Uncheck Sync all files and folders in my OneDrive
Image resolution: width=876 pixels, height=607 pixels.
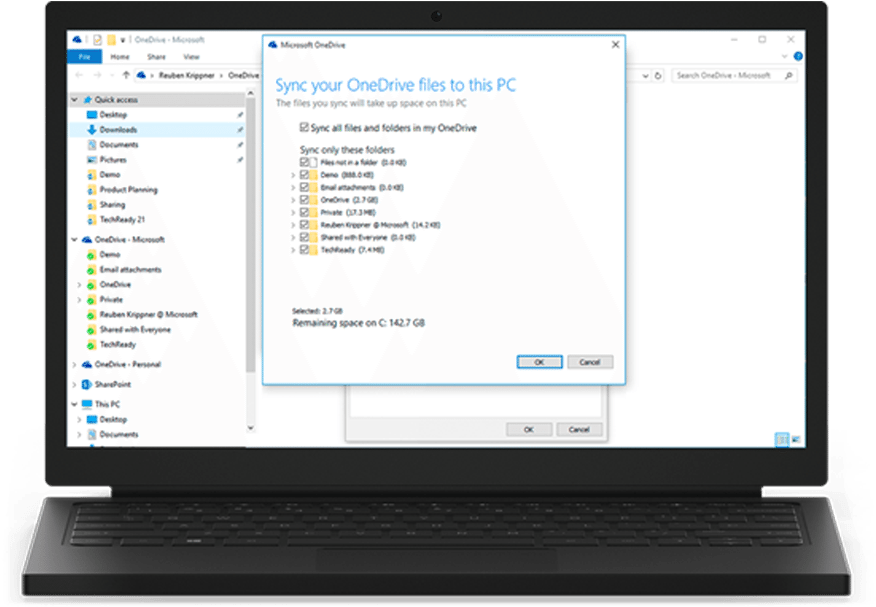(x=304, y=127)
